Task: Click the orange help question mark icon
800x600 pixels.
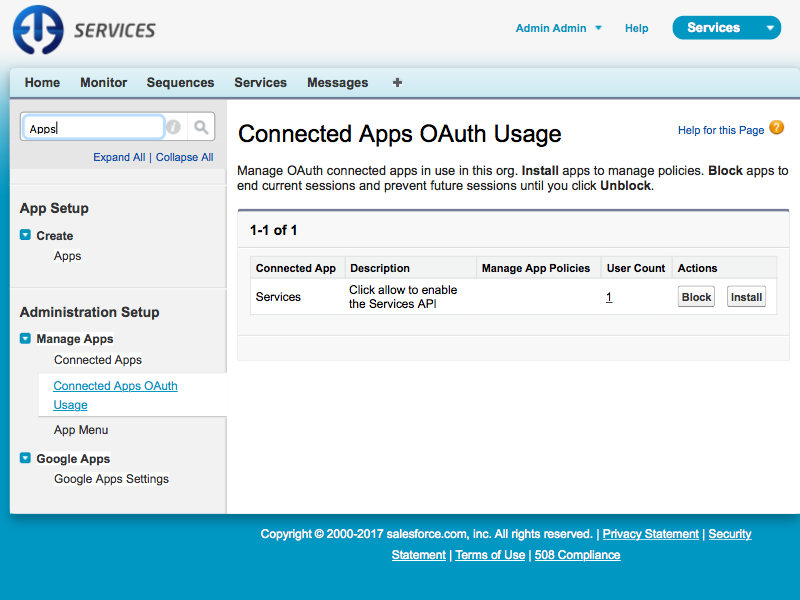Action: [777, 128]
